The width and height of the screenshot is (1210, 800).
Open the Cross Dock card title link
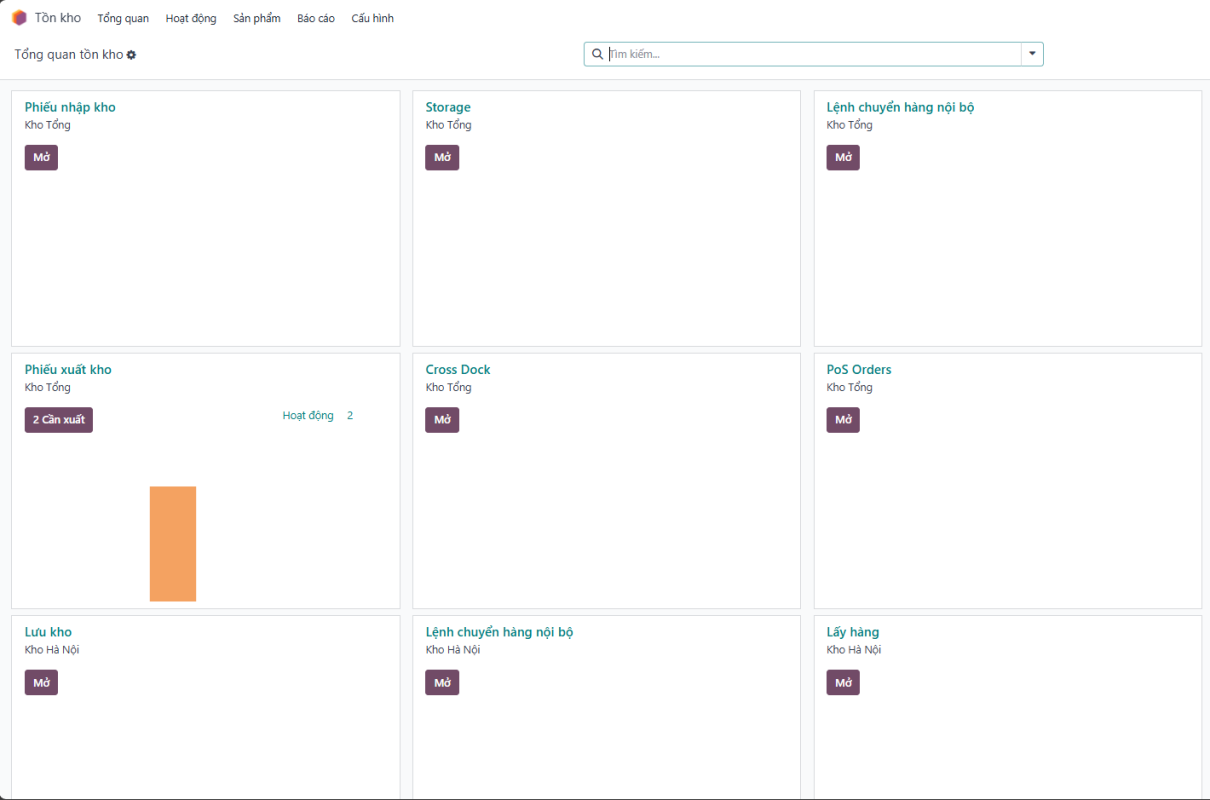click(x=458, y=370)
